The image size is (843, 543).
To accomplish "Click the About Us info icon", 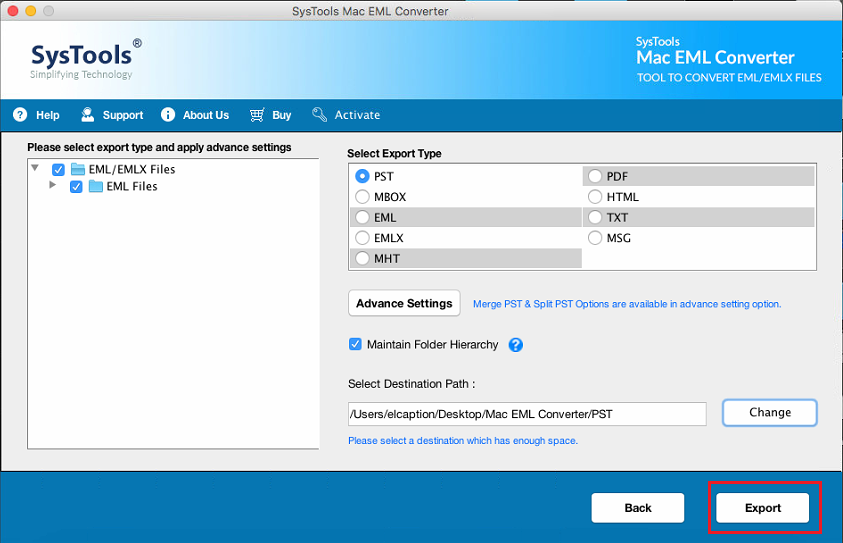I will (x=168, y=115).
